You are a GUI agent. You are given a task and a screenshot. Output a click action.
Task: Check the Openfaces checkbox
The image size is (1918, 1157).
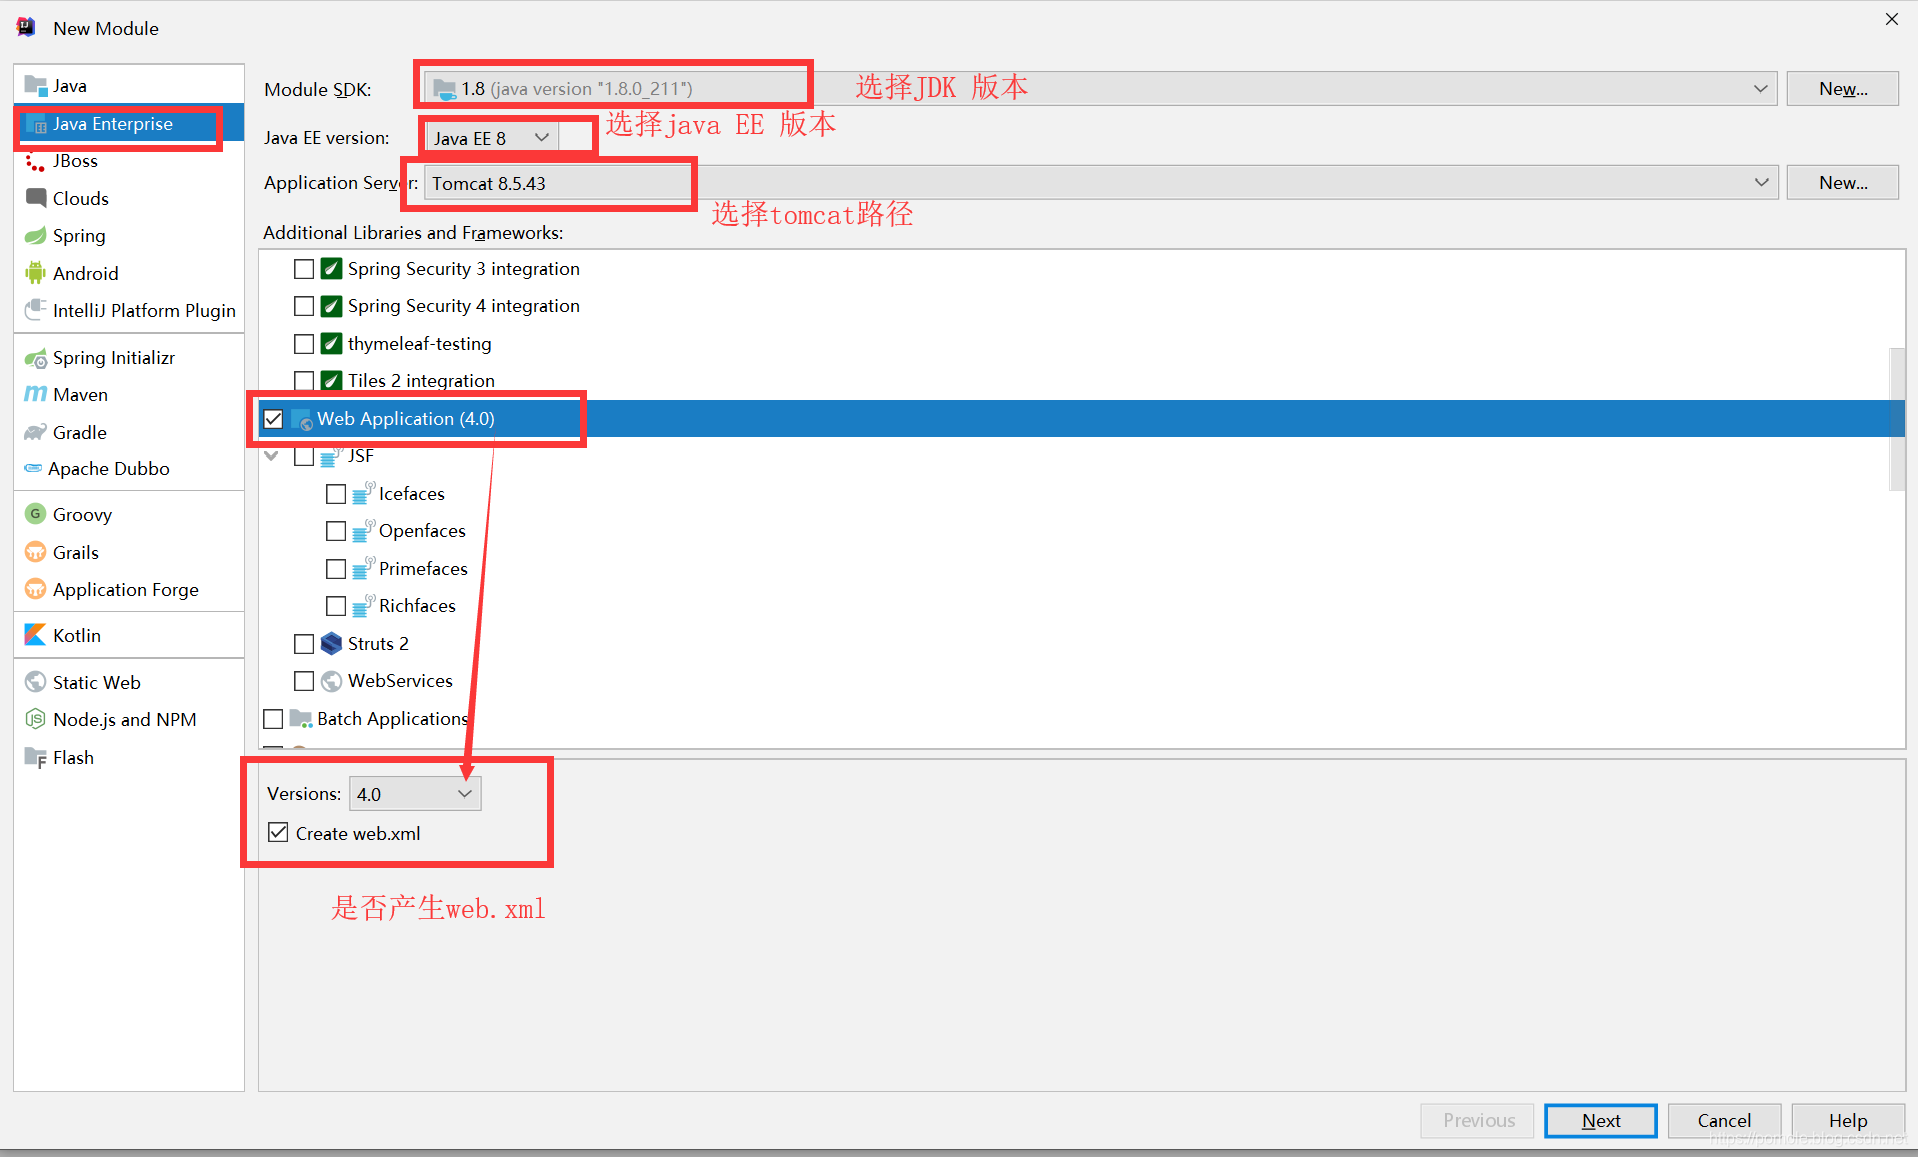pos(336,531)
